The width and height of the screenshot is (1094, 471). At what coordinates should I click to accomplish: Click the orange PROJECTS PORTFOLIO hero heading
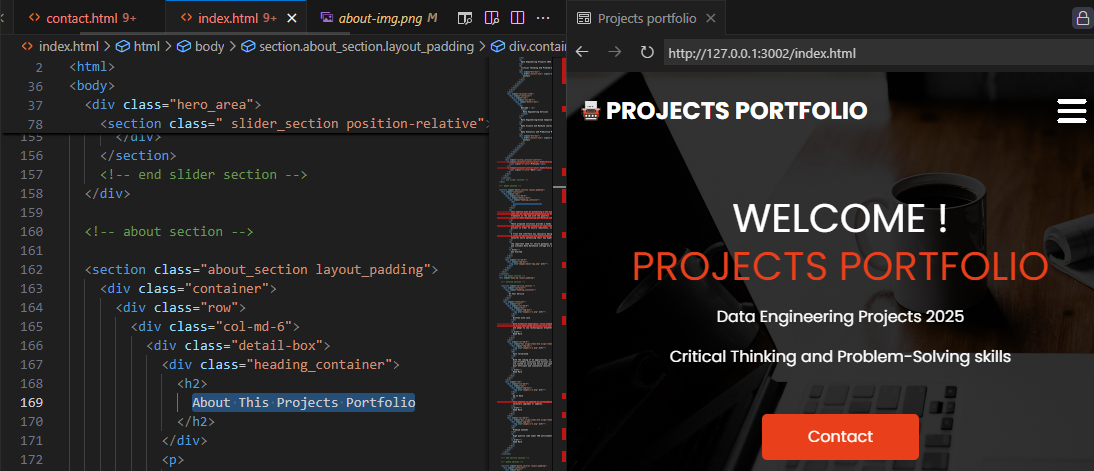840,266
